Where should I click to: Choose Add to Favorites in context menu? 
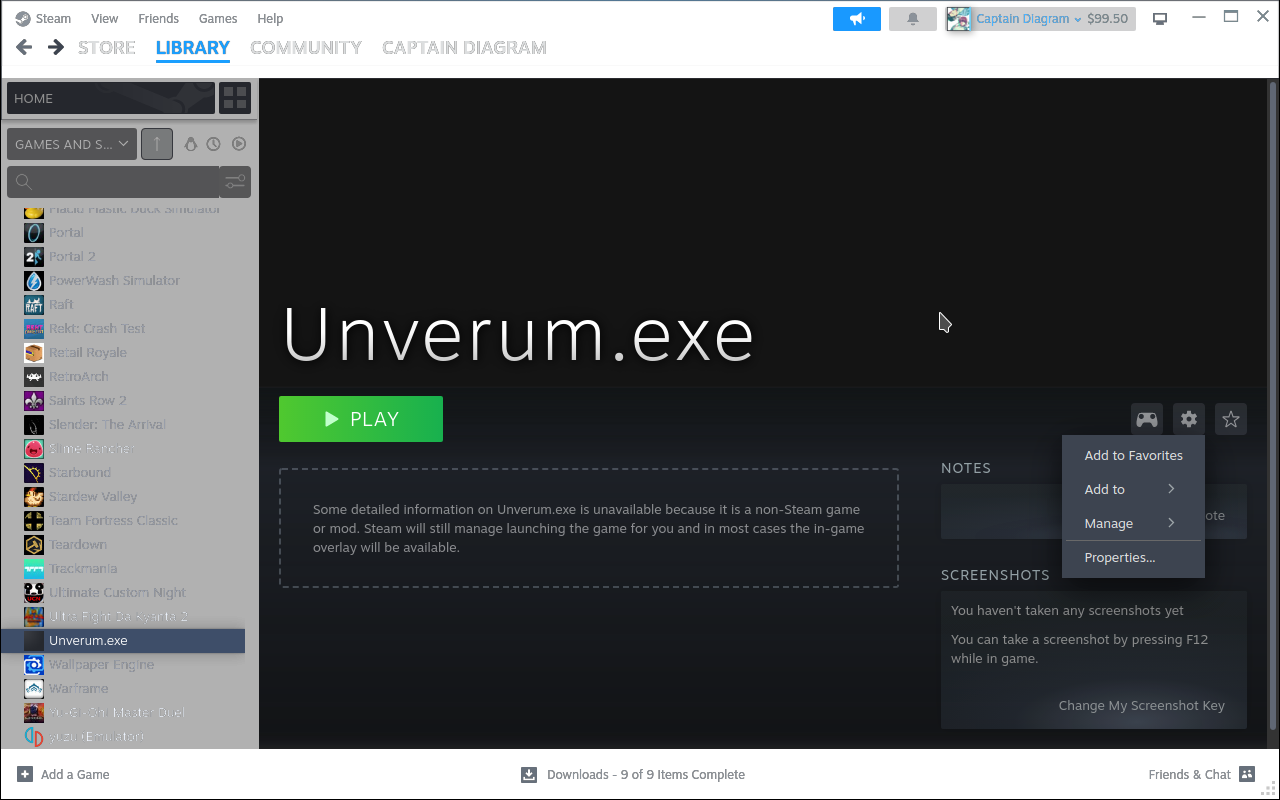click(1133, 455)
